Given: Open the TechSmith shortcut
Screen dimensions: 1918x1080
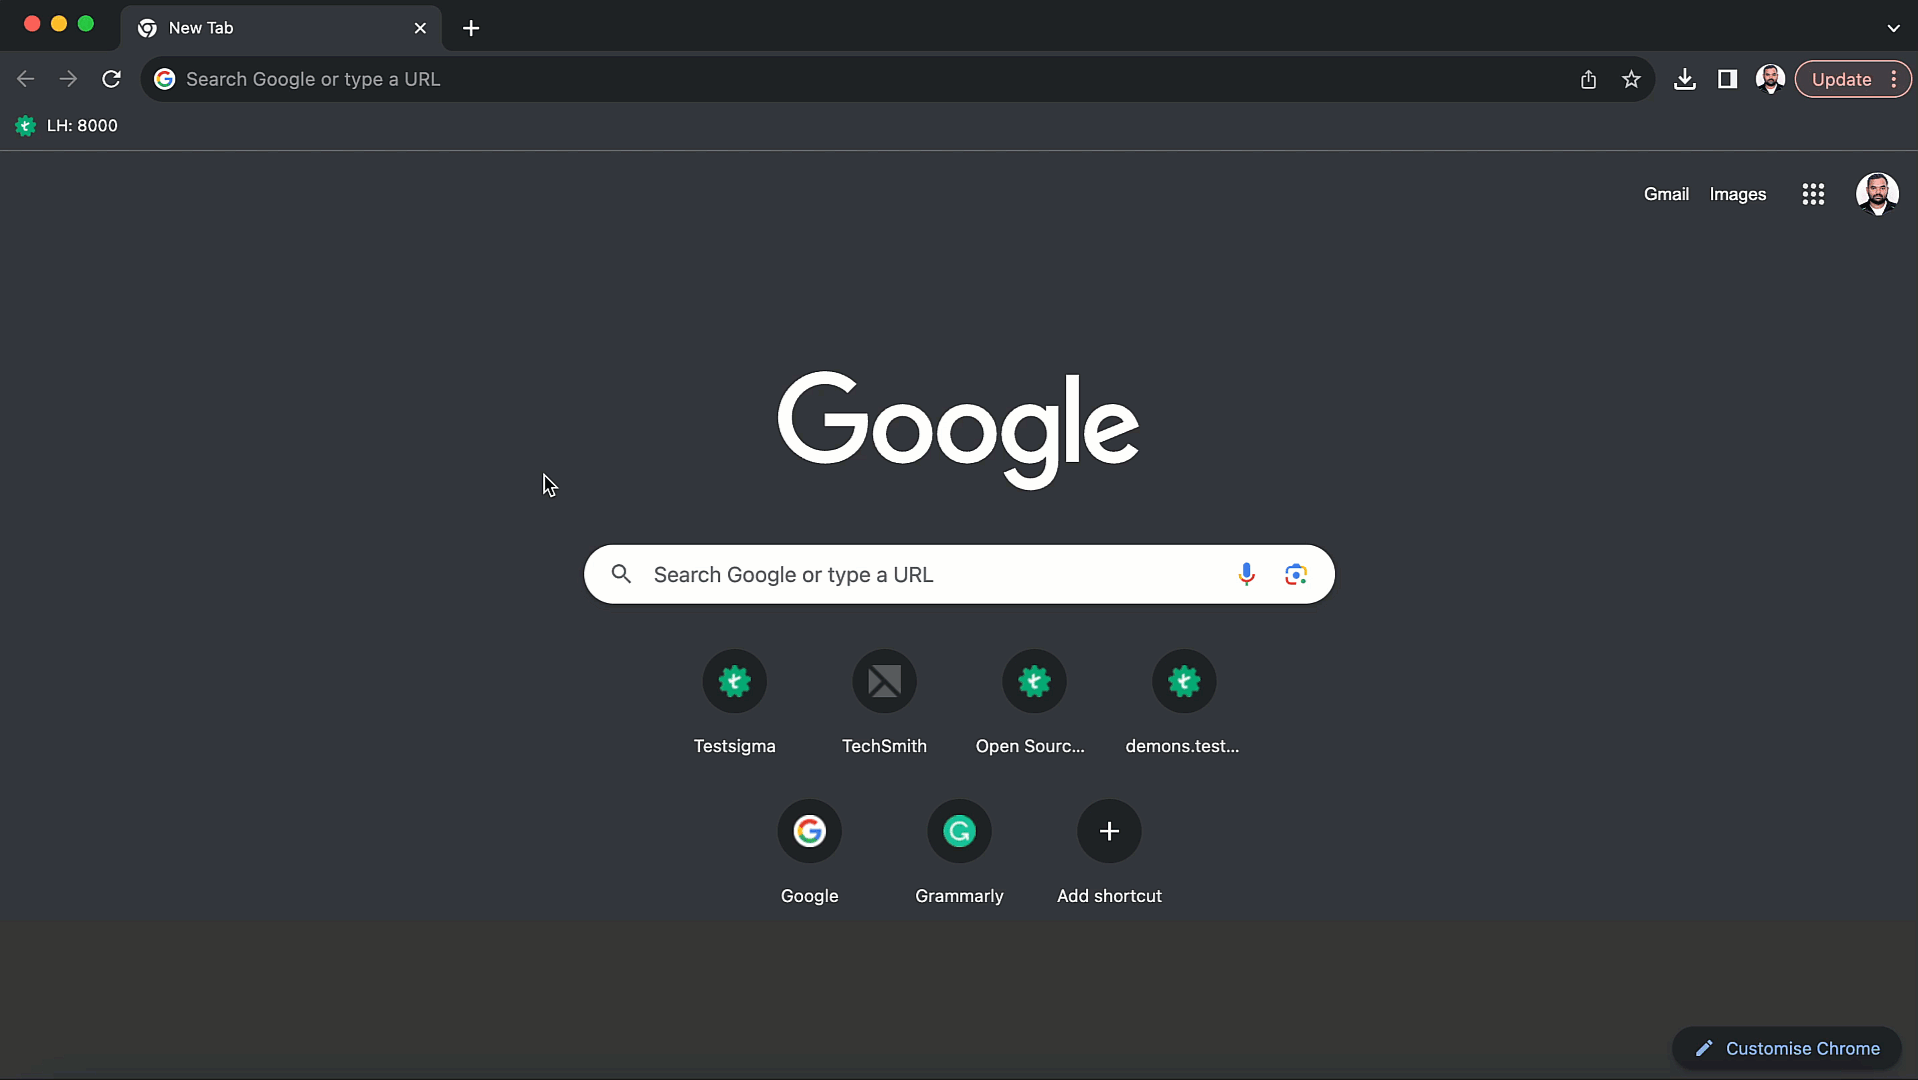Looking at the screenshot, I should 884,703.
